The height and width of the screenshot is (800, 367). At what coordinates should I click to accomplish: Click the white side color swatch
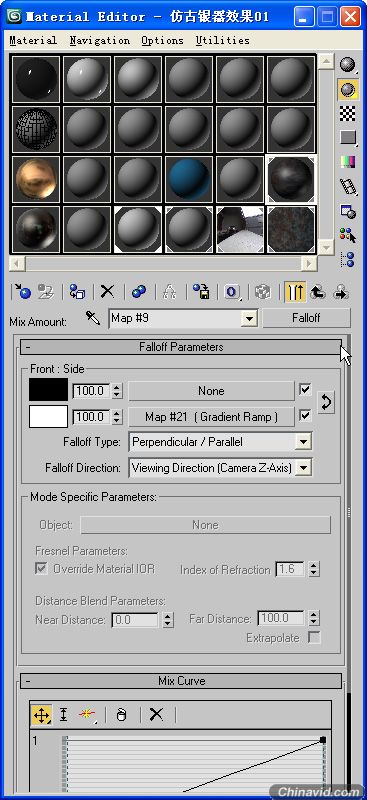[x=48, y=416]
